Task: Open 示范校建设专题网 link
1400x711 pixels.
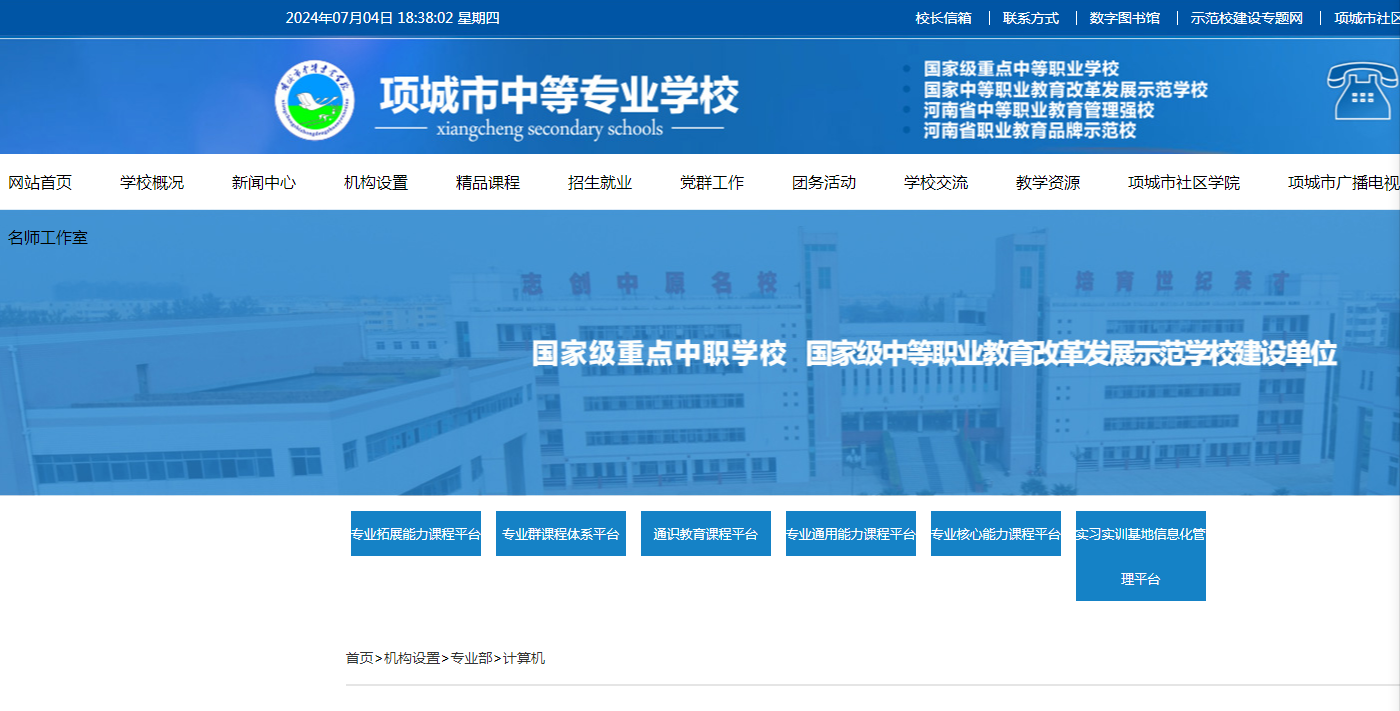Action: (1246, 18)
